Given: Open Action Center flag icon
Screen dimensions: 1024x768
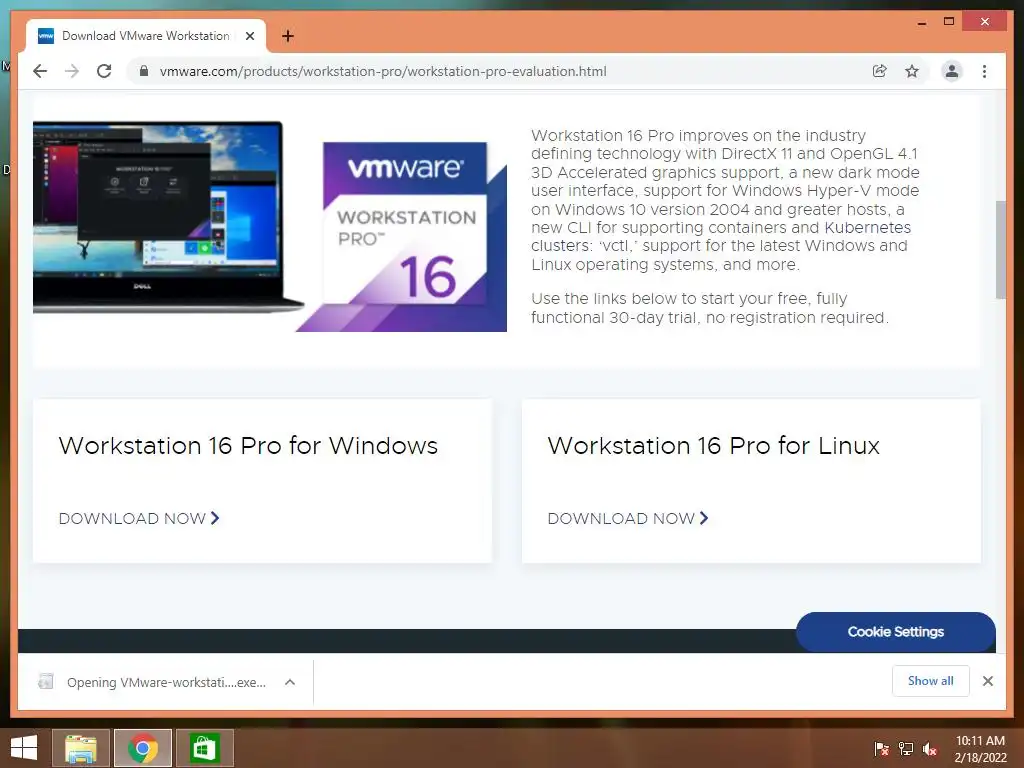Looking at the screenshot, I should [881, 749].
